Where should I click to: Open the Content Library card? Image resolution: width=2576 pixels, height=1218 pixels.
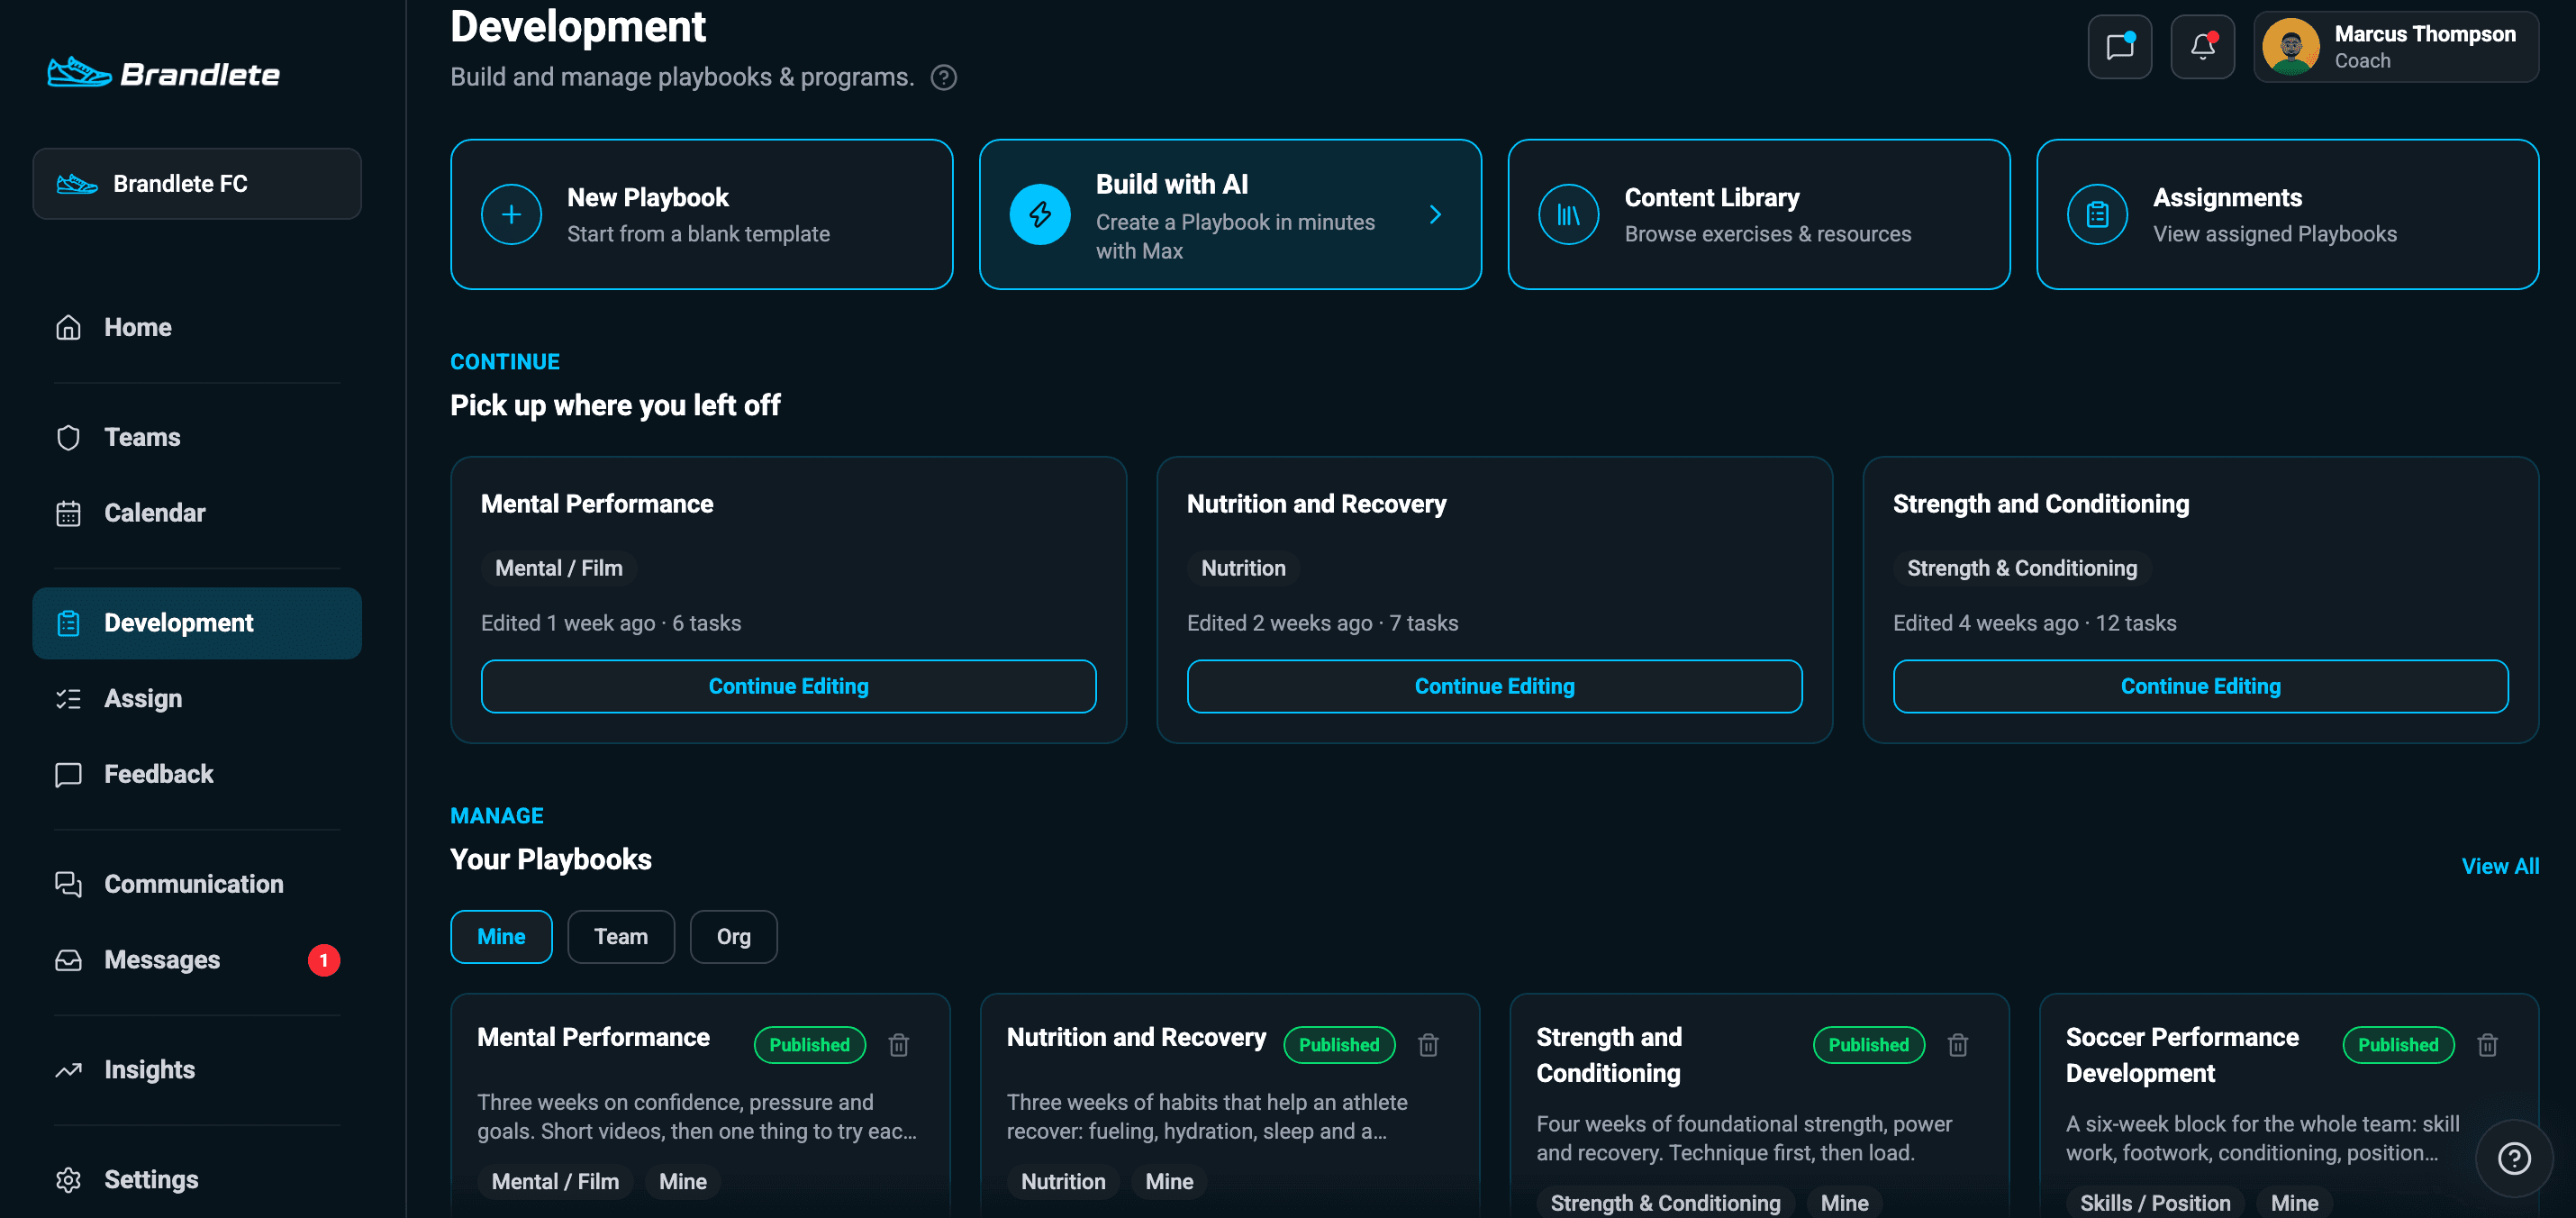(1758, 214)
